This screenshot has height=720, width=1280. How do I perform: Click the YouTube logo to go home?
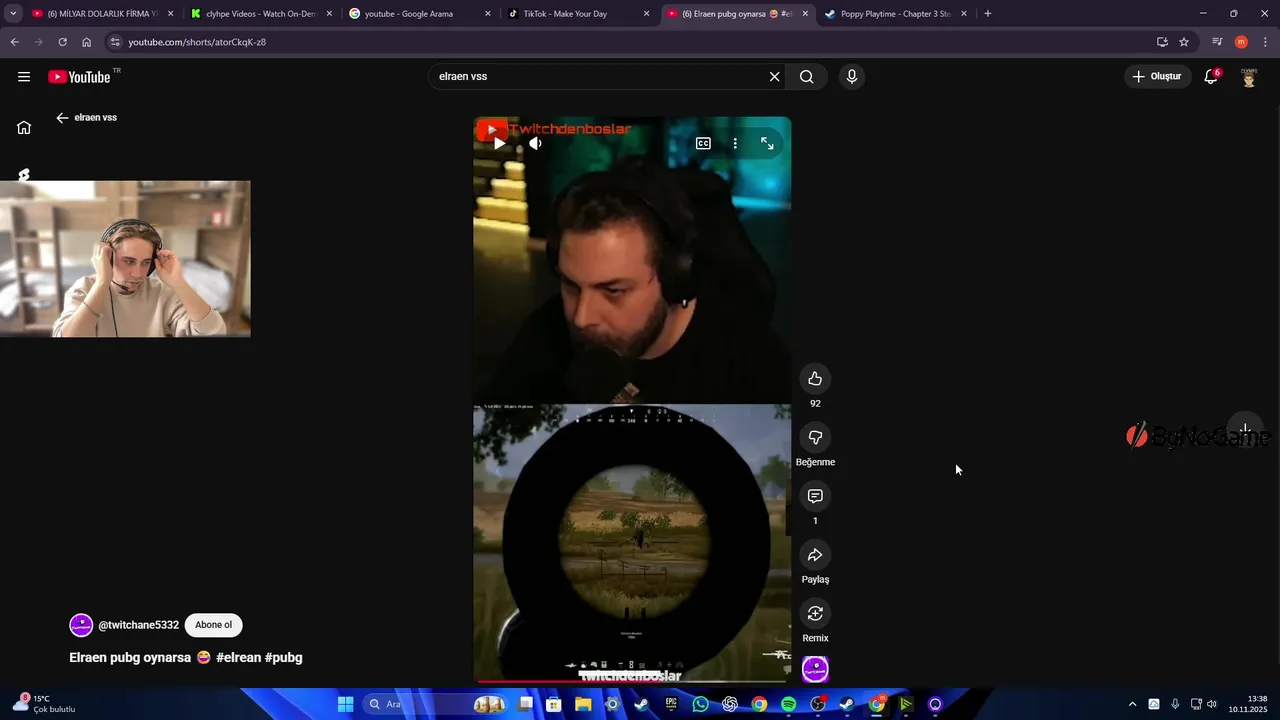[79, 77]
